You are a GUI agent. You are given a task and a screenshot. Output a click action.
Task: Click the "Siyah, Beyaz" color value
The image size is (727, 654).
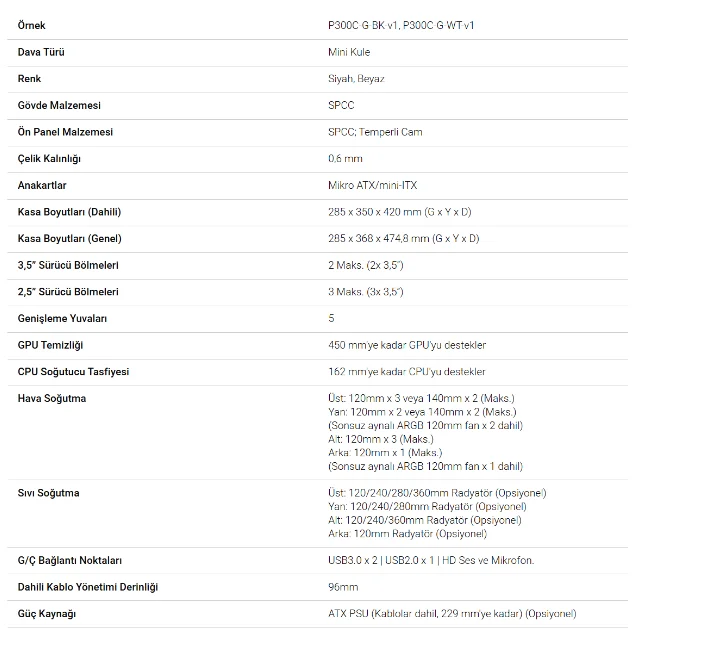[356, 78]
